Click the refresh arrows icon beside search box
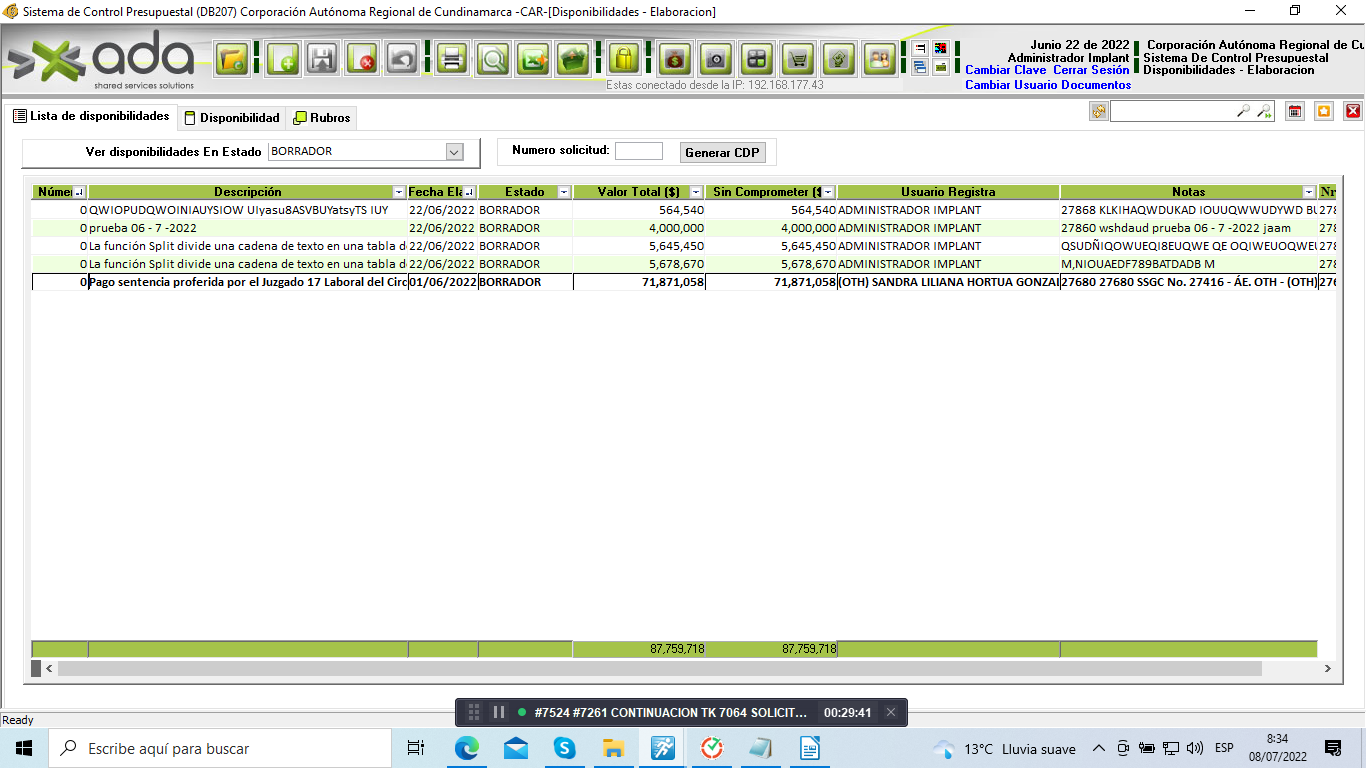 pyautogui.click(x=1099, y=112)
